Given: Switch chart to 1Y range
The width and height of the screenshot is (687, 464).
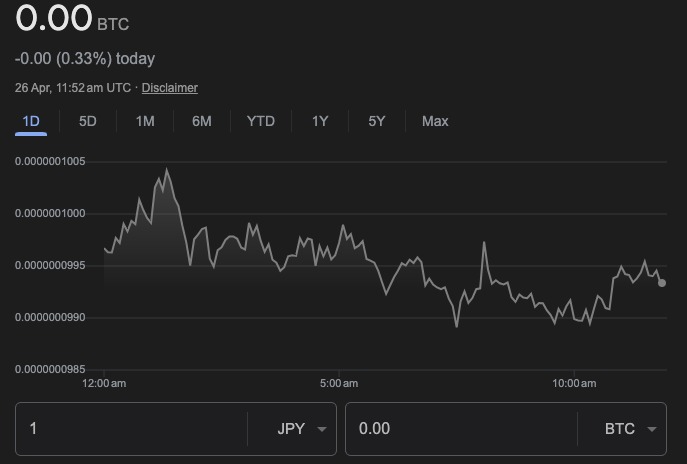Looking at the screenshot, I should (320, 121).
